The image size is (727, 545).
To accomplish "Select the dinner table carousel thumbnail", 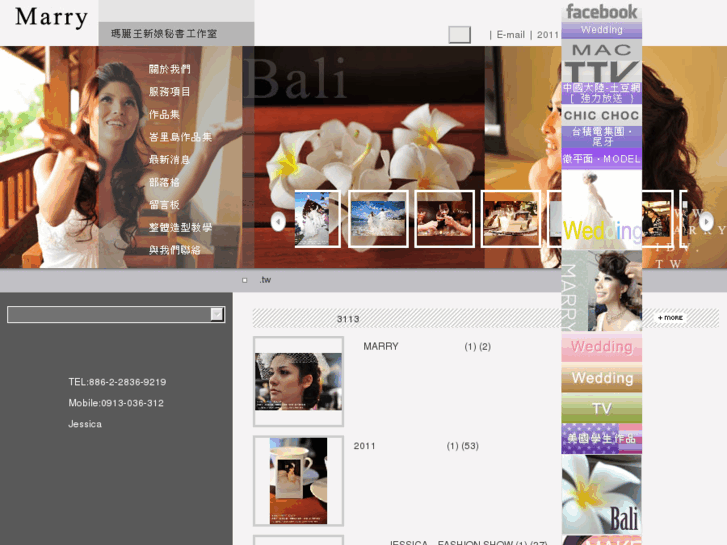I will click(511, 218).
